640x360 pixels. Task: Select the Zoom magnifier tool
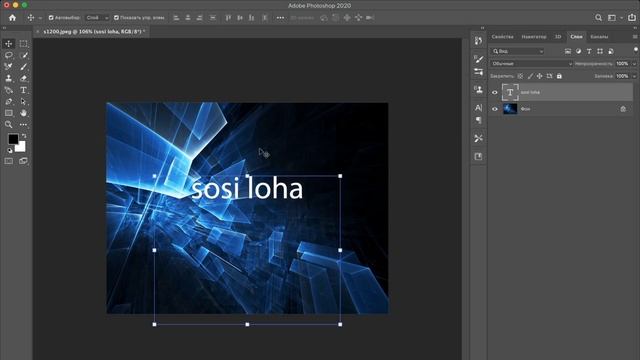click(9, 124)
